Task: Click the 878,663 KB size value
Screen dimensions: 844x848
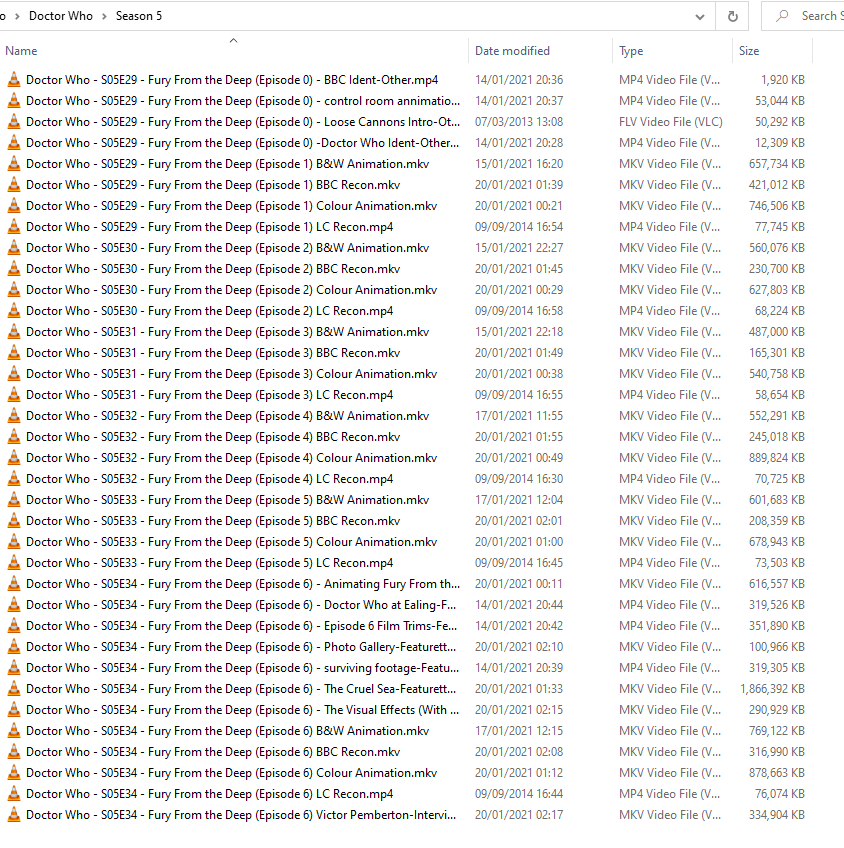Action: coord(777,773)
